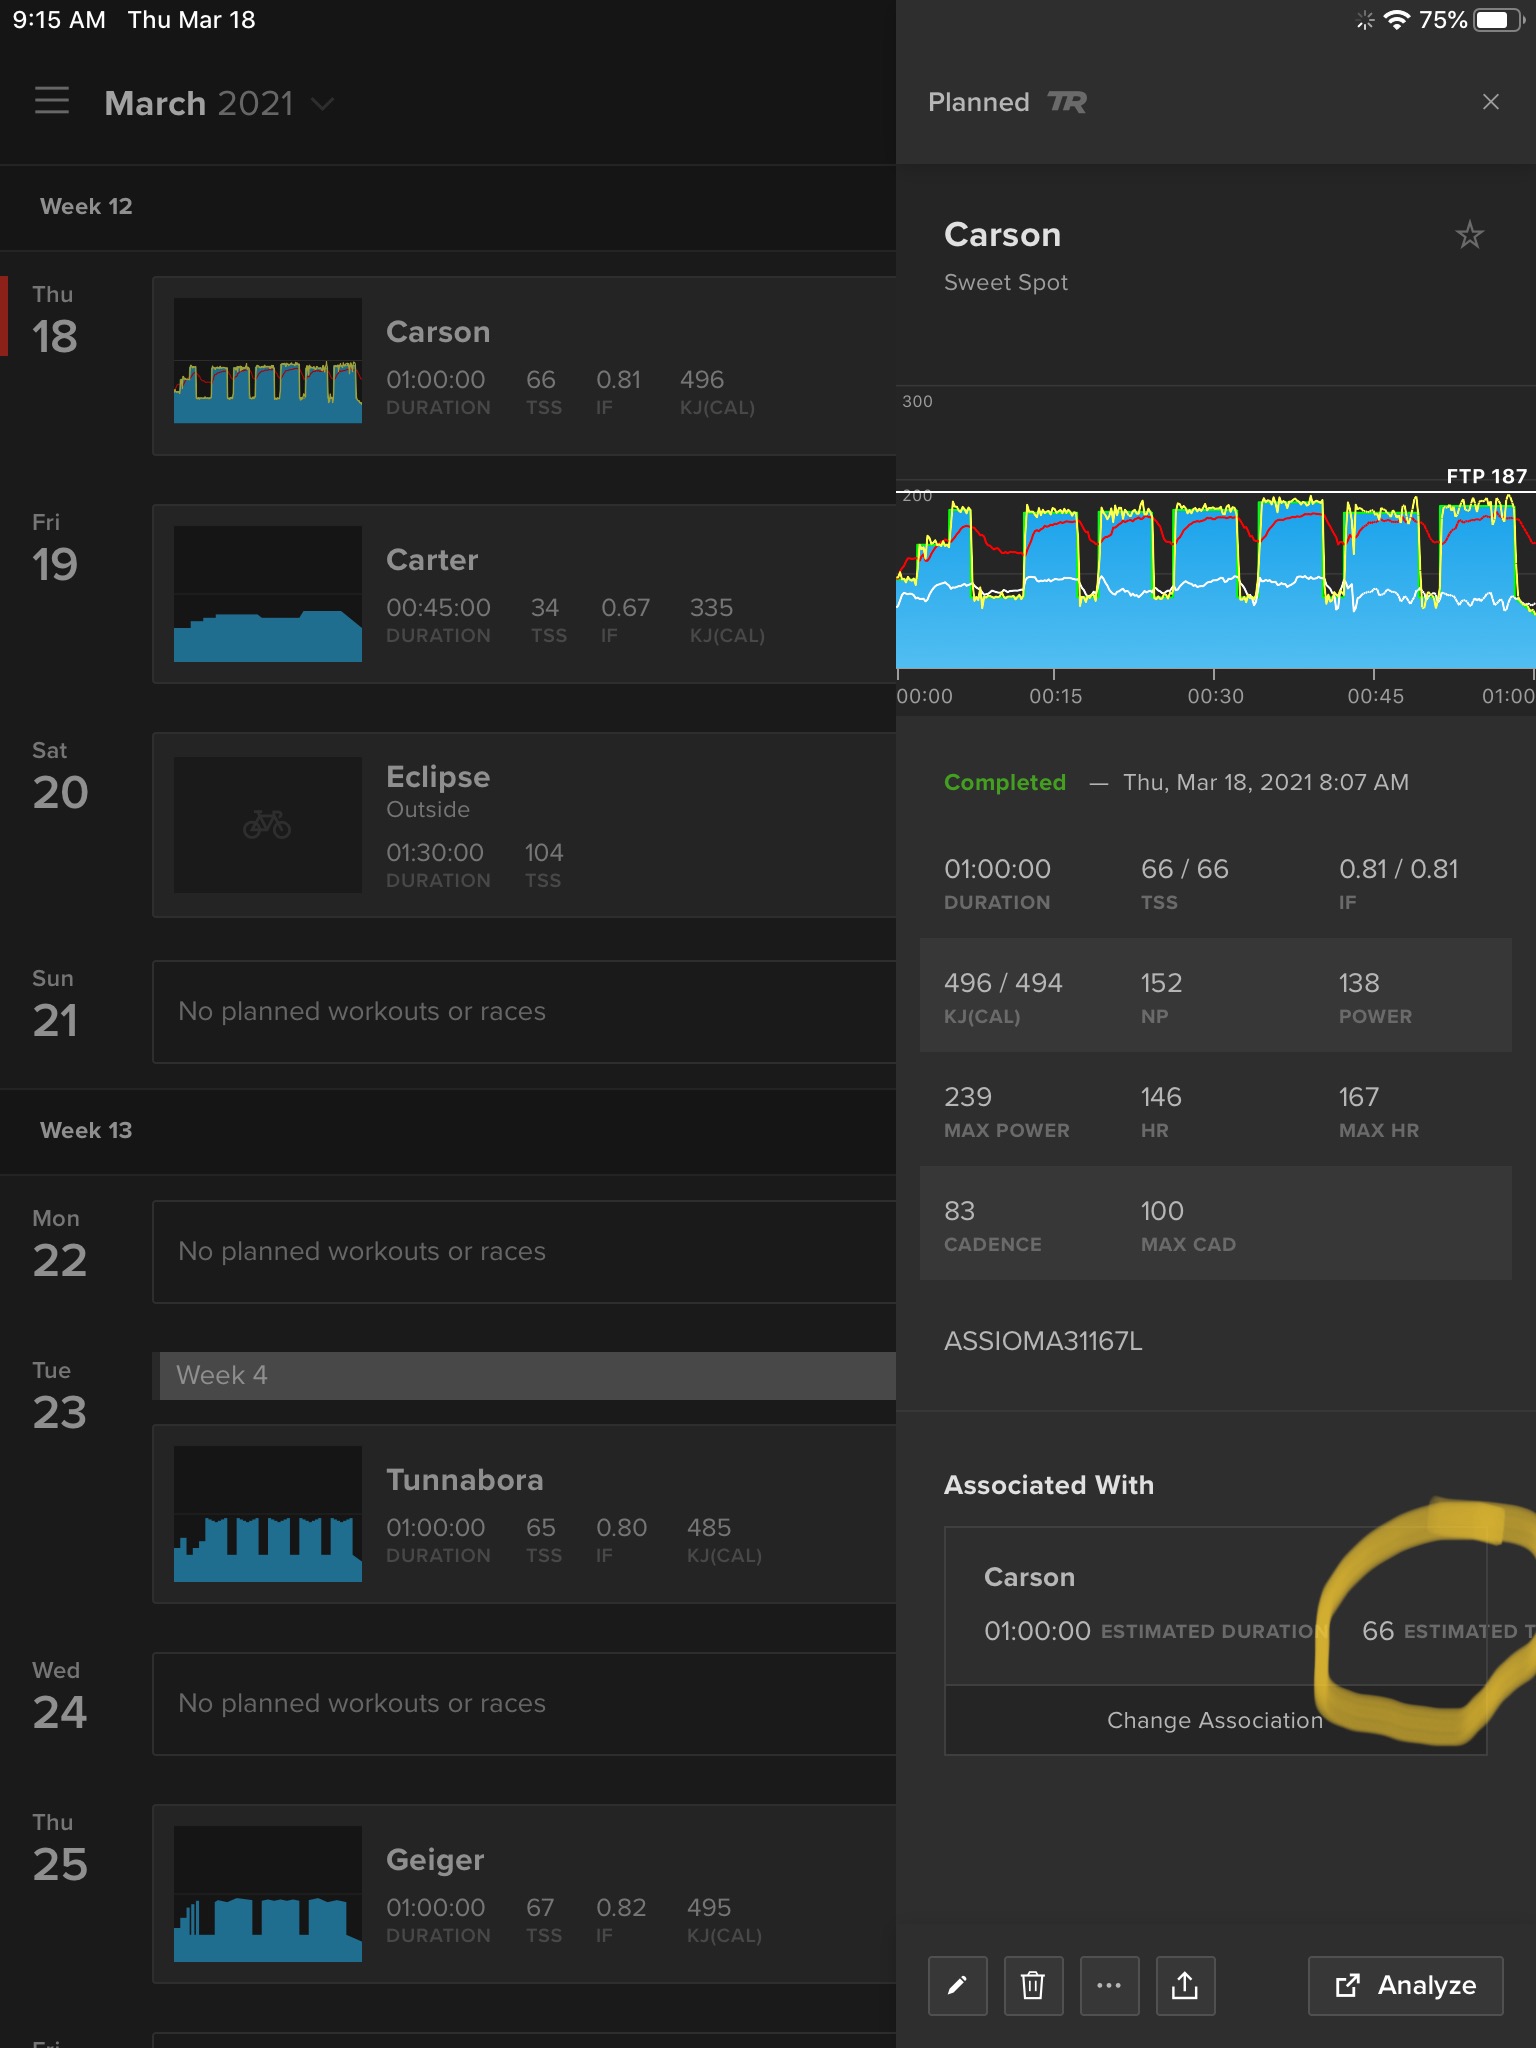The height and width of the screenshot is (2048, 1536).
Task: Open the hamburger navigation menu
Action: [52, 101]
